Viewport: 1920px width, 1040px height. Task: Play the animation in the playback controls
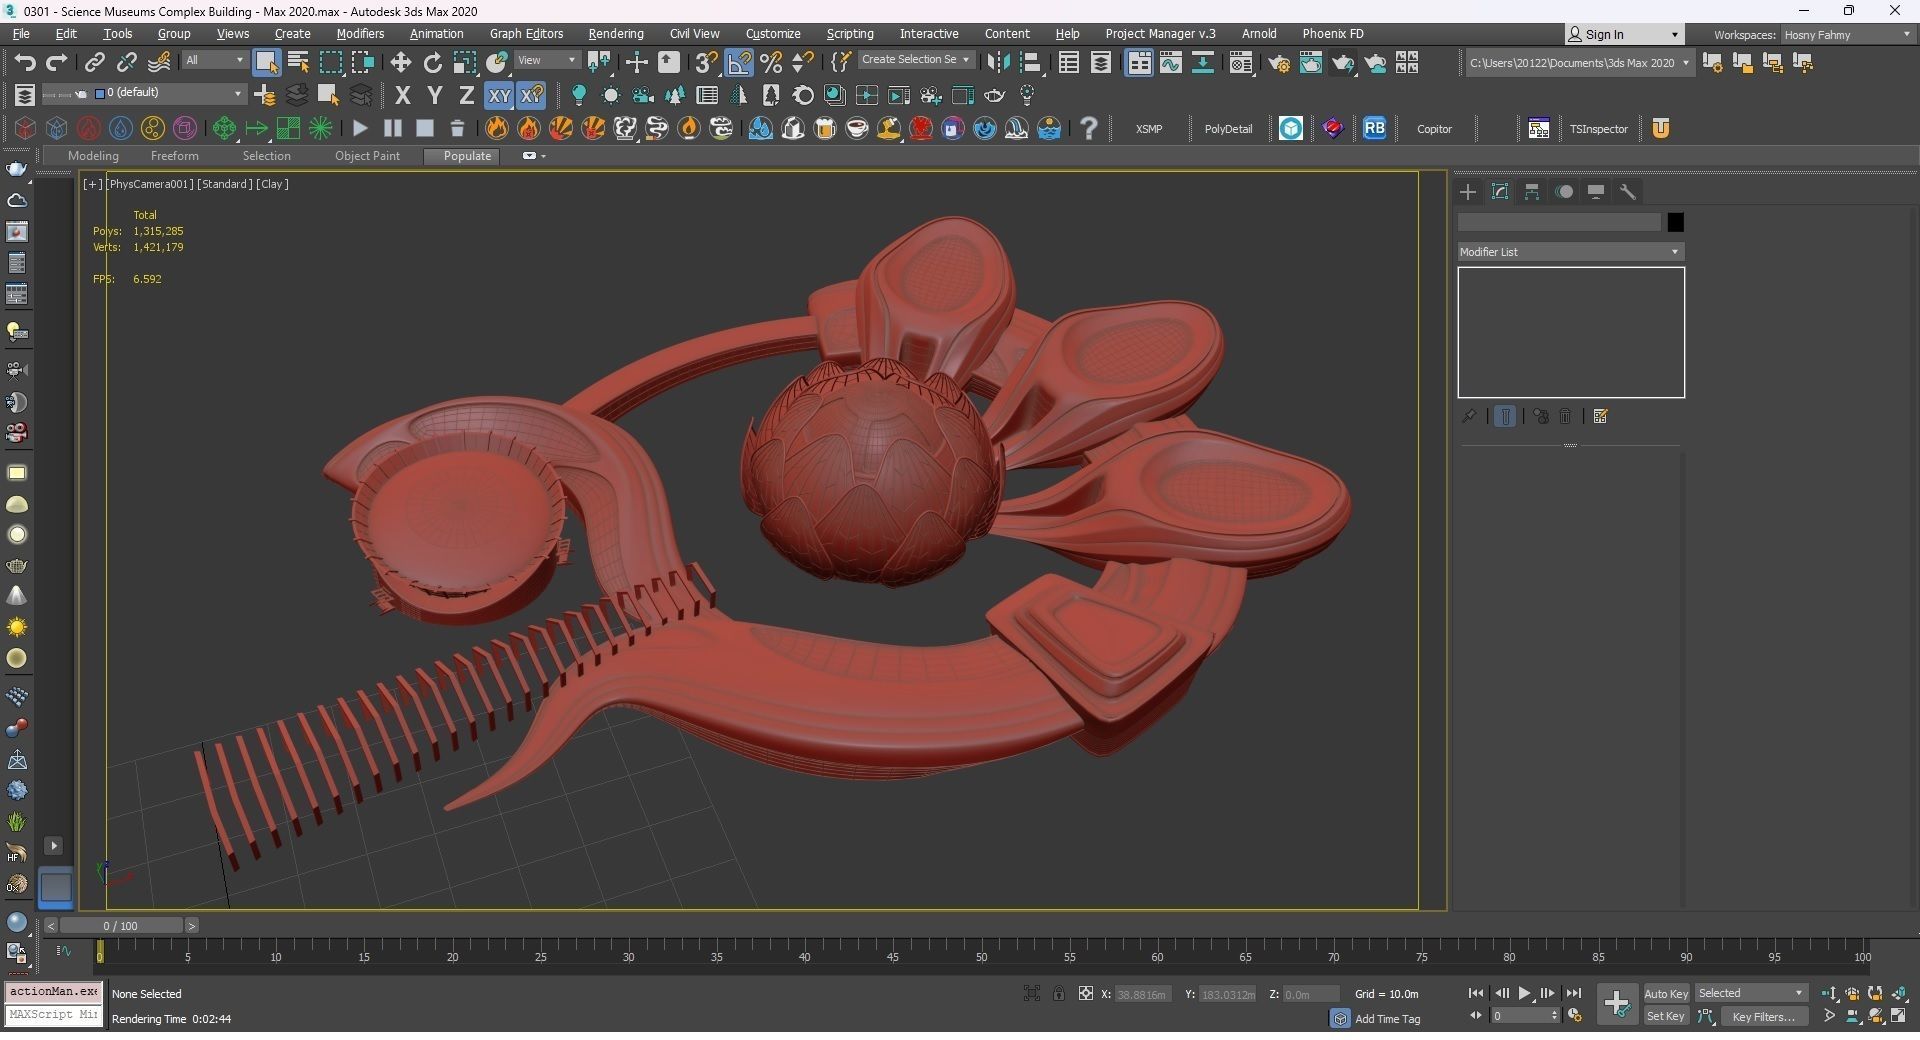(x=1524, y=993)
